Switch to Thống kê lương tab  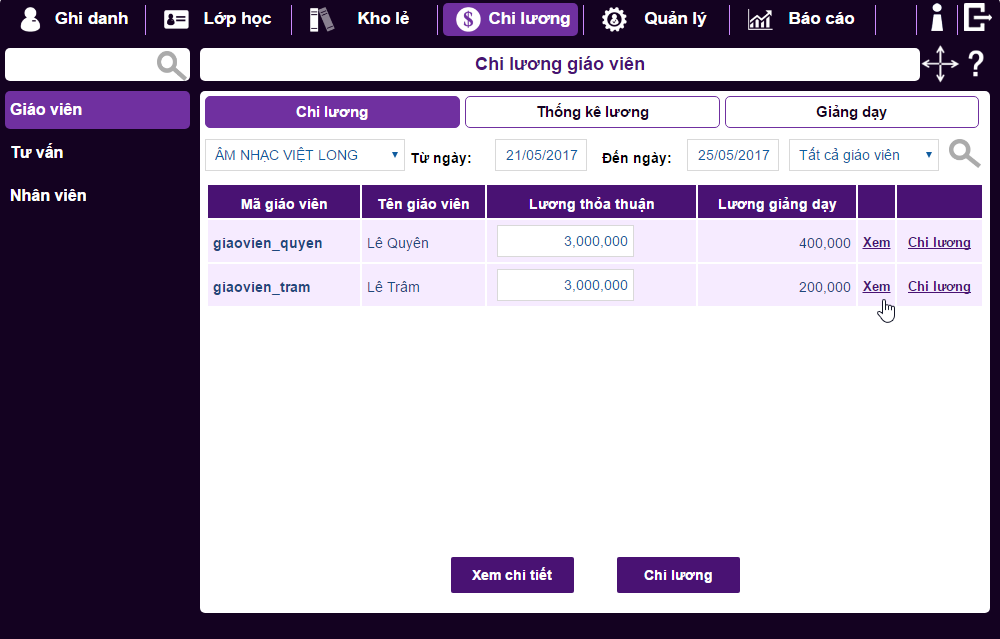point(592,112)
